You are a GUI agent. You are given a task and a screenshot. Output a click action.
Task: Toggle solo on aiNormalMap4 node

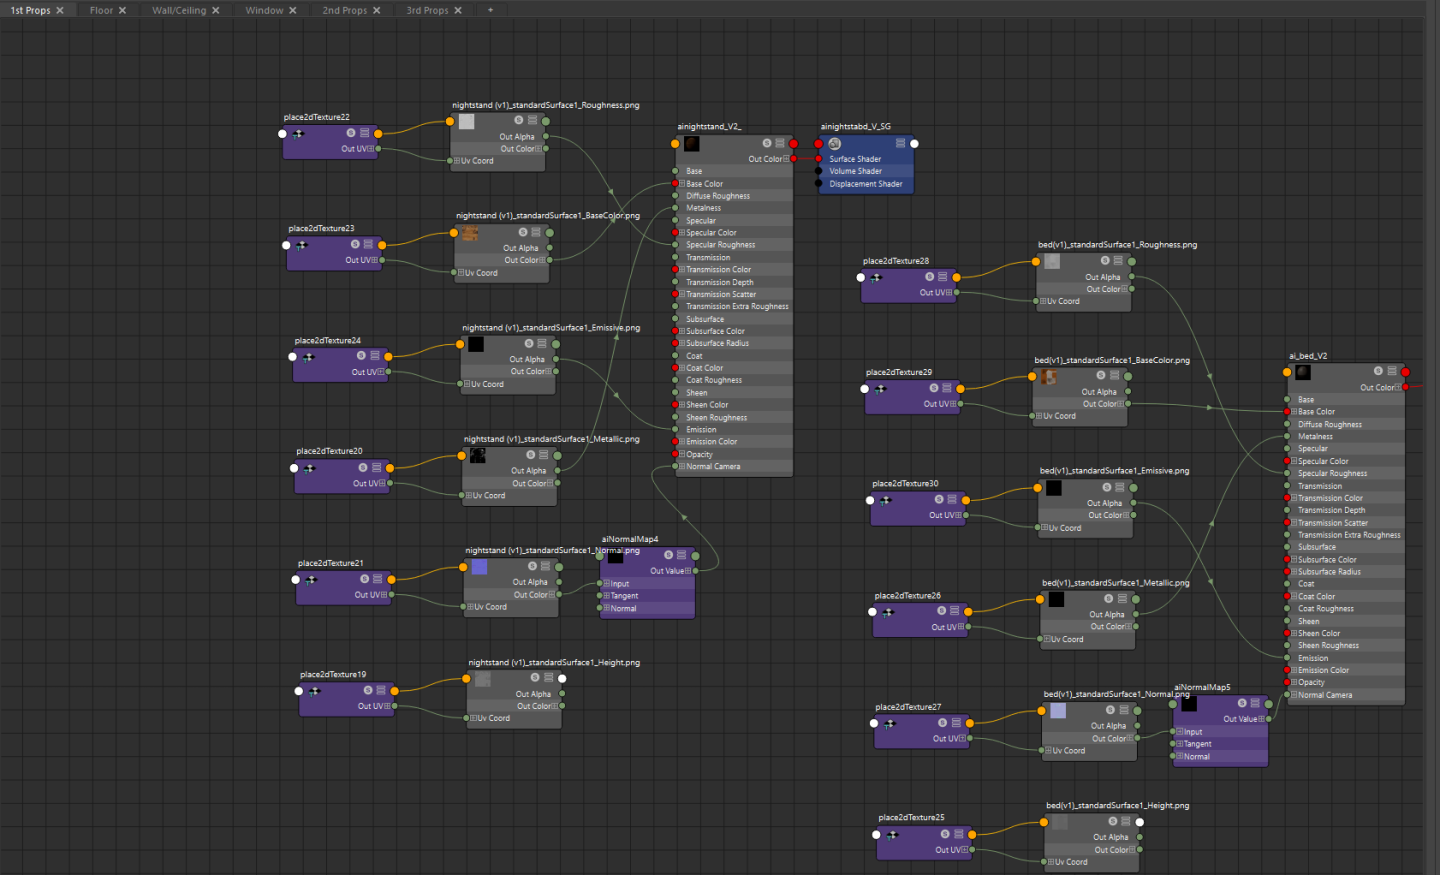point(669,555)
